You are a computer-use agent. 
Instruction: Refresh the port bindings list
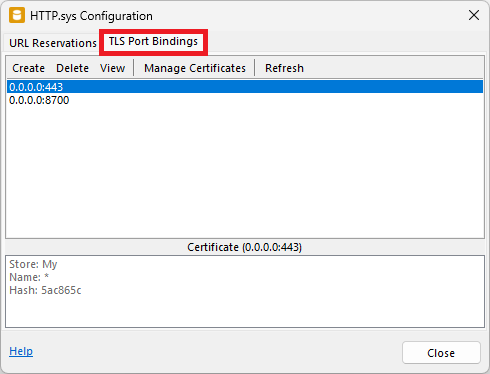coord(284,68)
